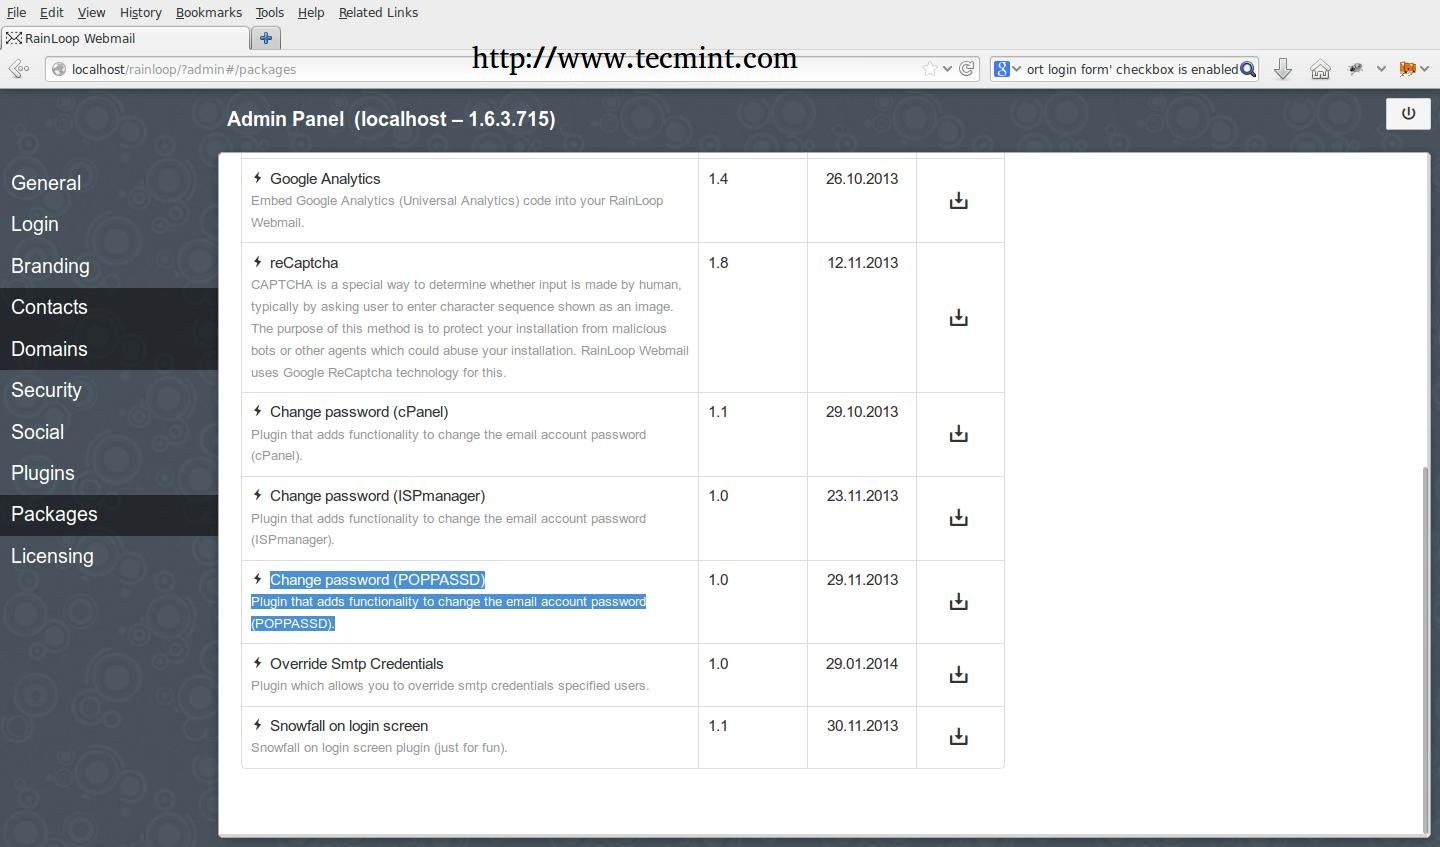Download the Change password (ISPmanager) package

958,518
